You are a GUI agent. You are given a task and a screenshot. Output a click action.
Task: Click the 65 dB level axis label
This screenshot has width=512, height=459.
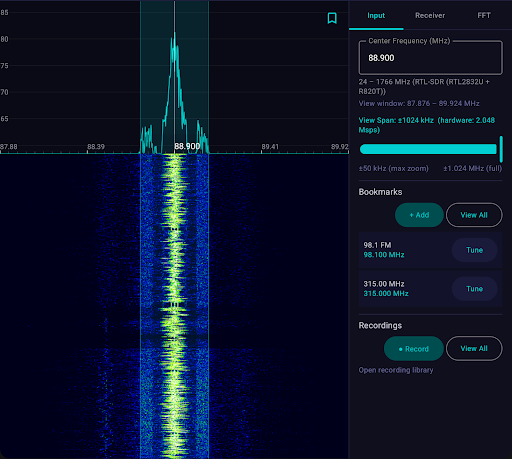tap(4, 119)
